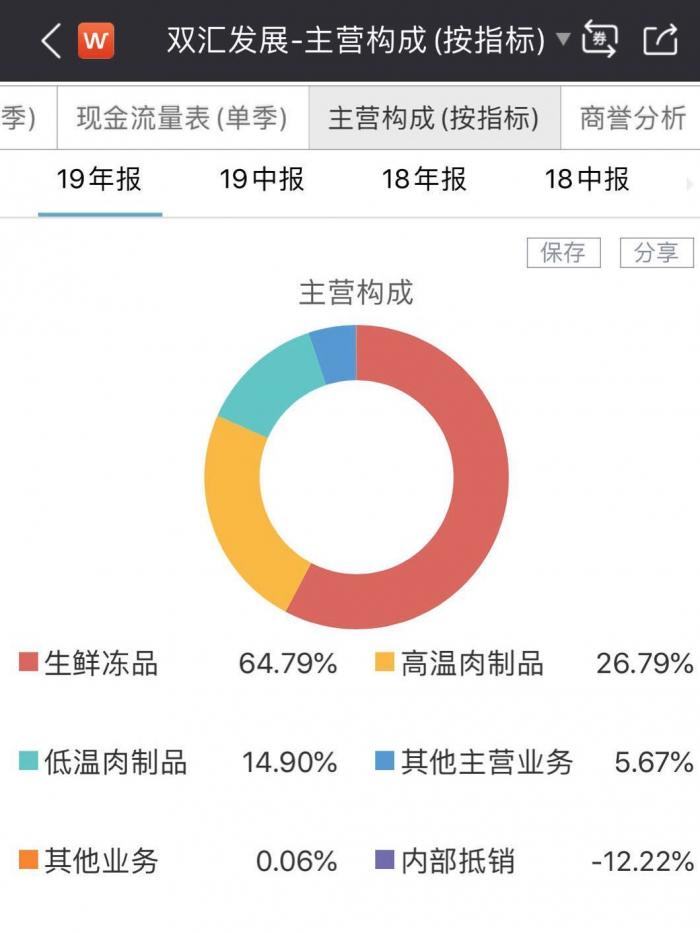The height and width of the screenshot is (933, 700).
Task: Toggle 低温肉制品 teal legend swatch
Action: [x=28, y=763]
